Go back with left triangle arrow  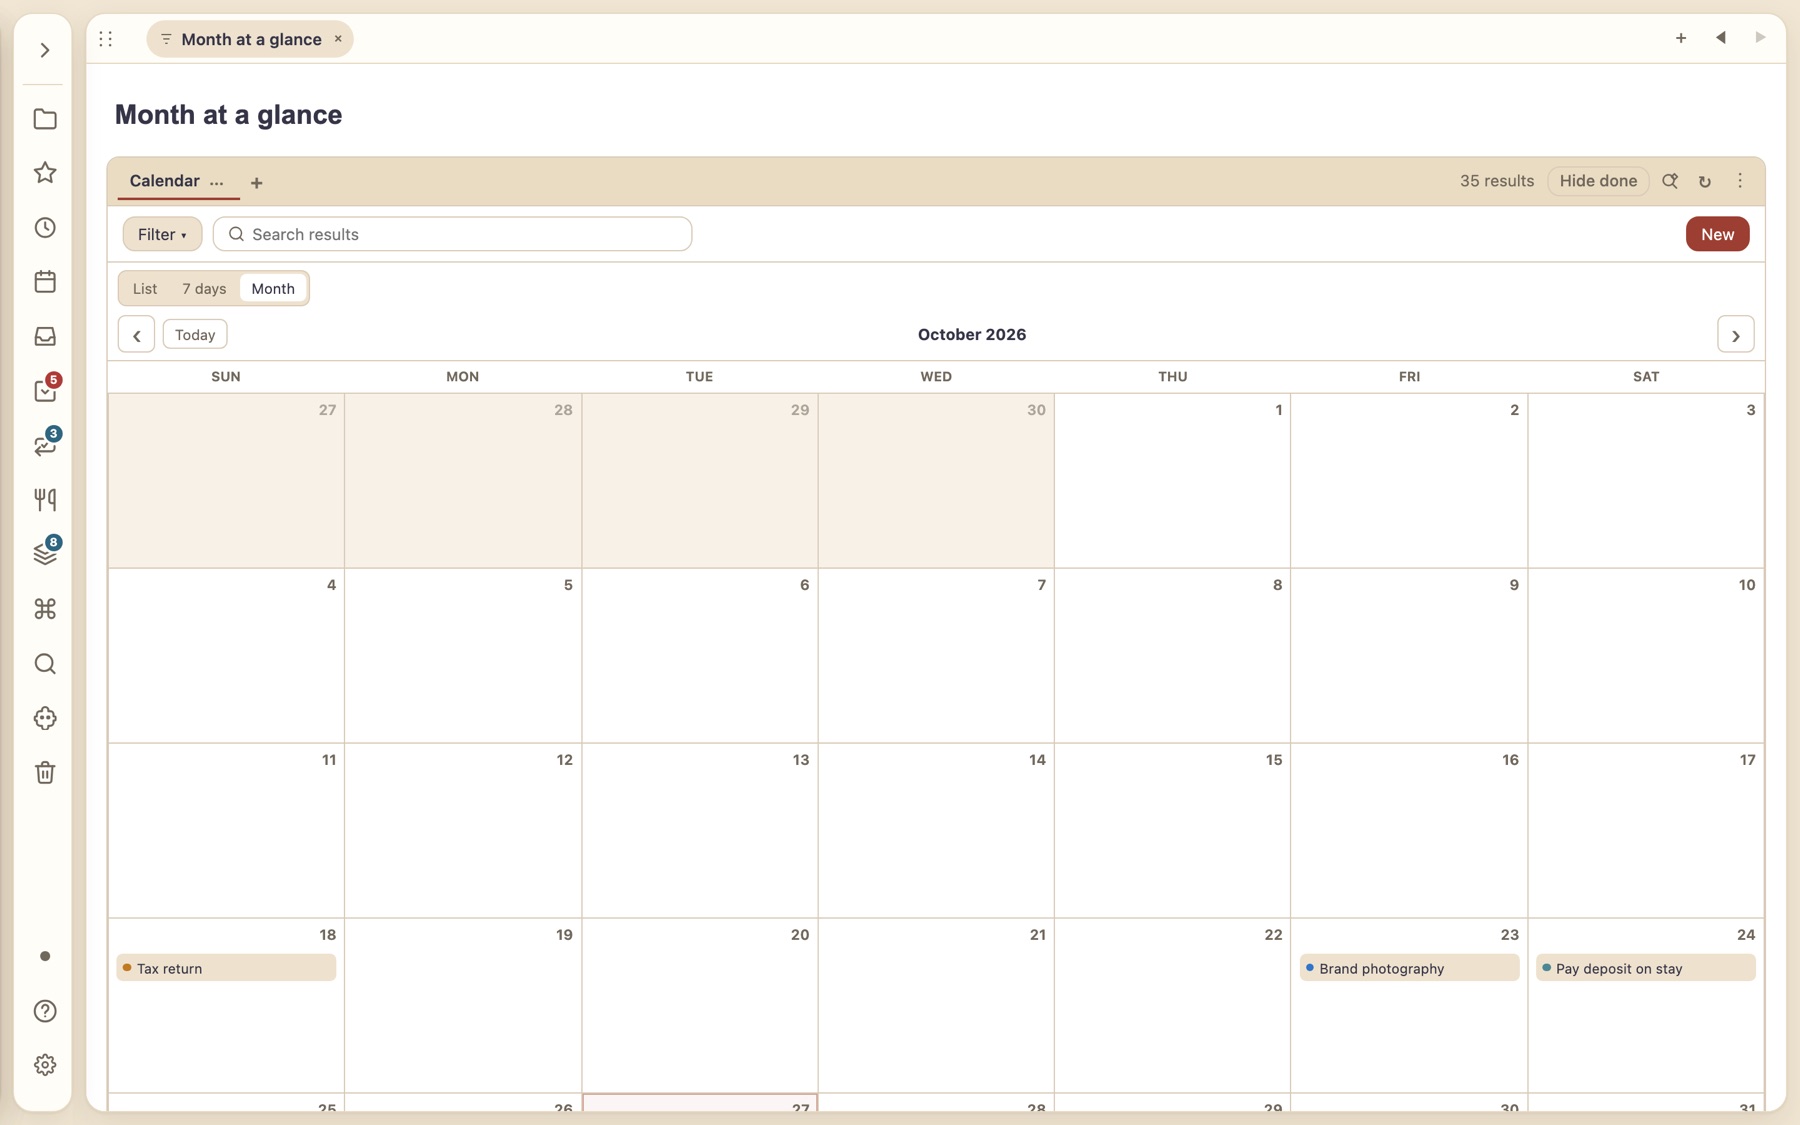[1721, 38]
